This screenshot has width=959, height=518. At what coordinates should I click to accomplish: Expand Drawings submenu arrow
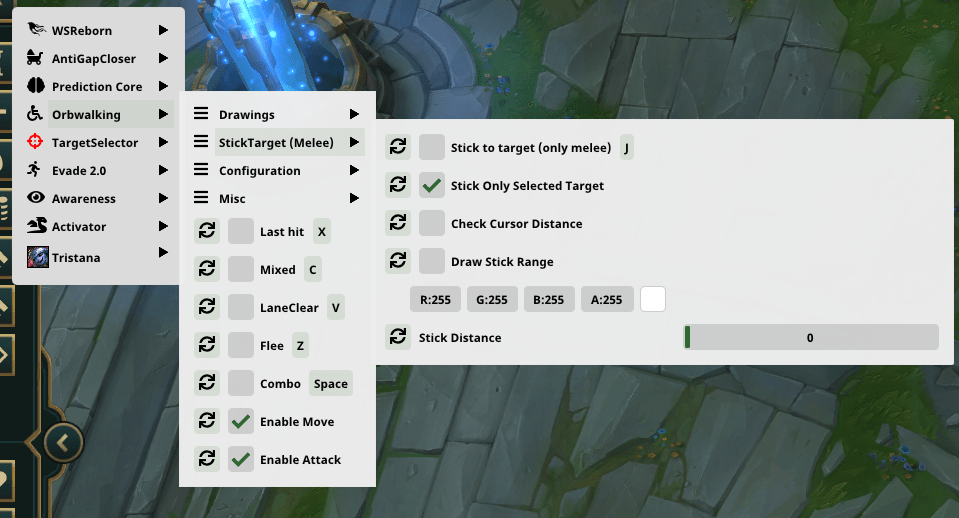click(x=354, y=114)
